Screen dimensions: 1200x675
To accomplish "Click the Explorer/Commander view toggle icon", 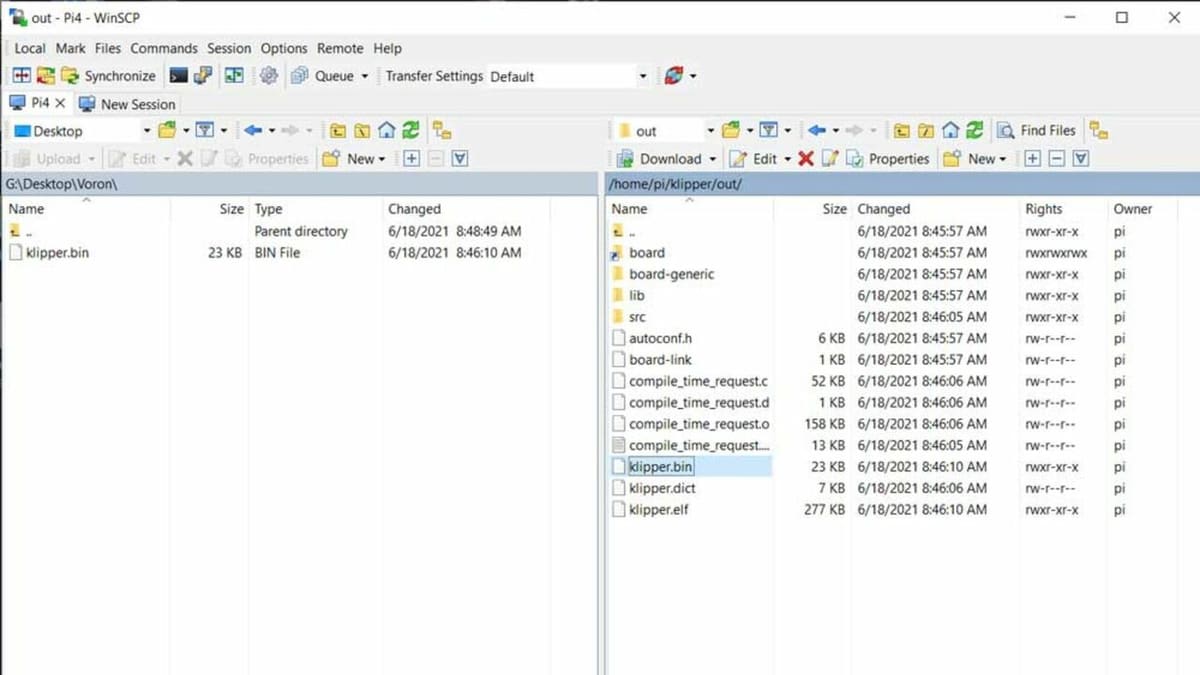I will [x=234, y=76].
